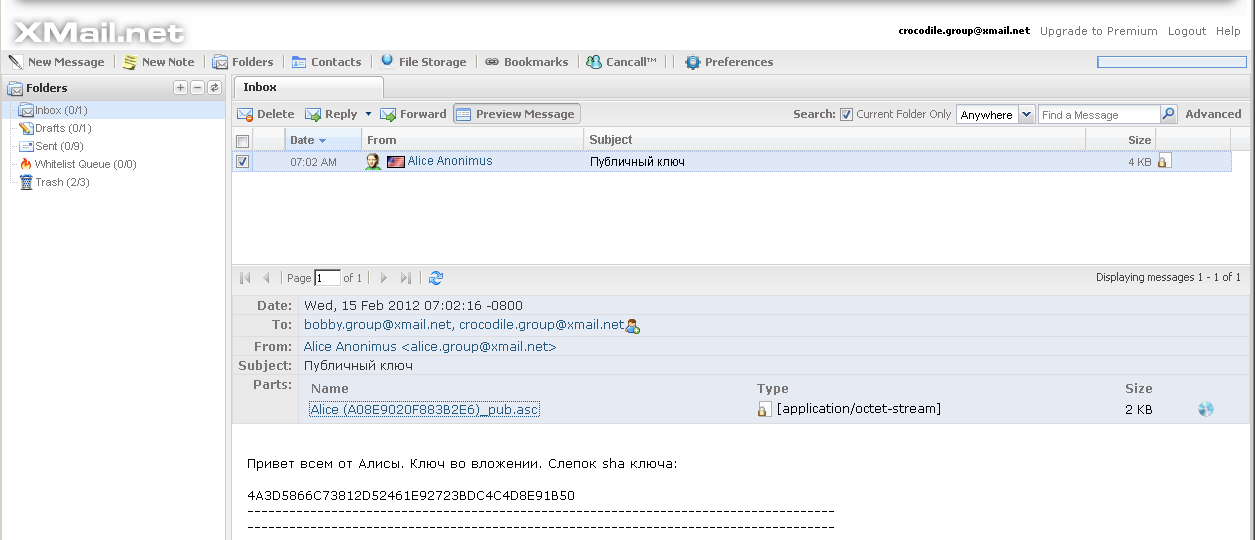Click the add contact icon after recipients
The height and width of the screenshot is (540, 1255).
click(633, 326)
